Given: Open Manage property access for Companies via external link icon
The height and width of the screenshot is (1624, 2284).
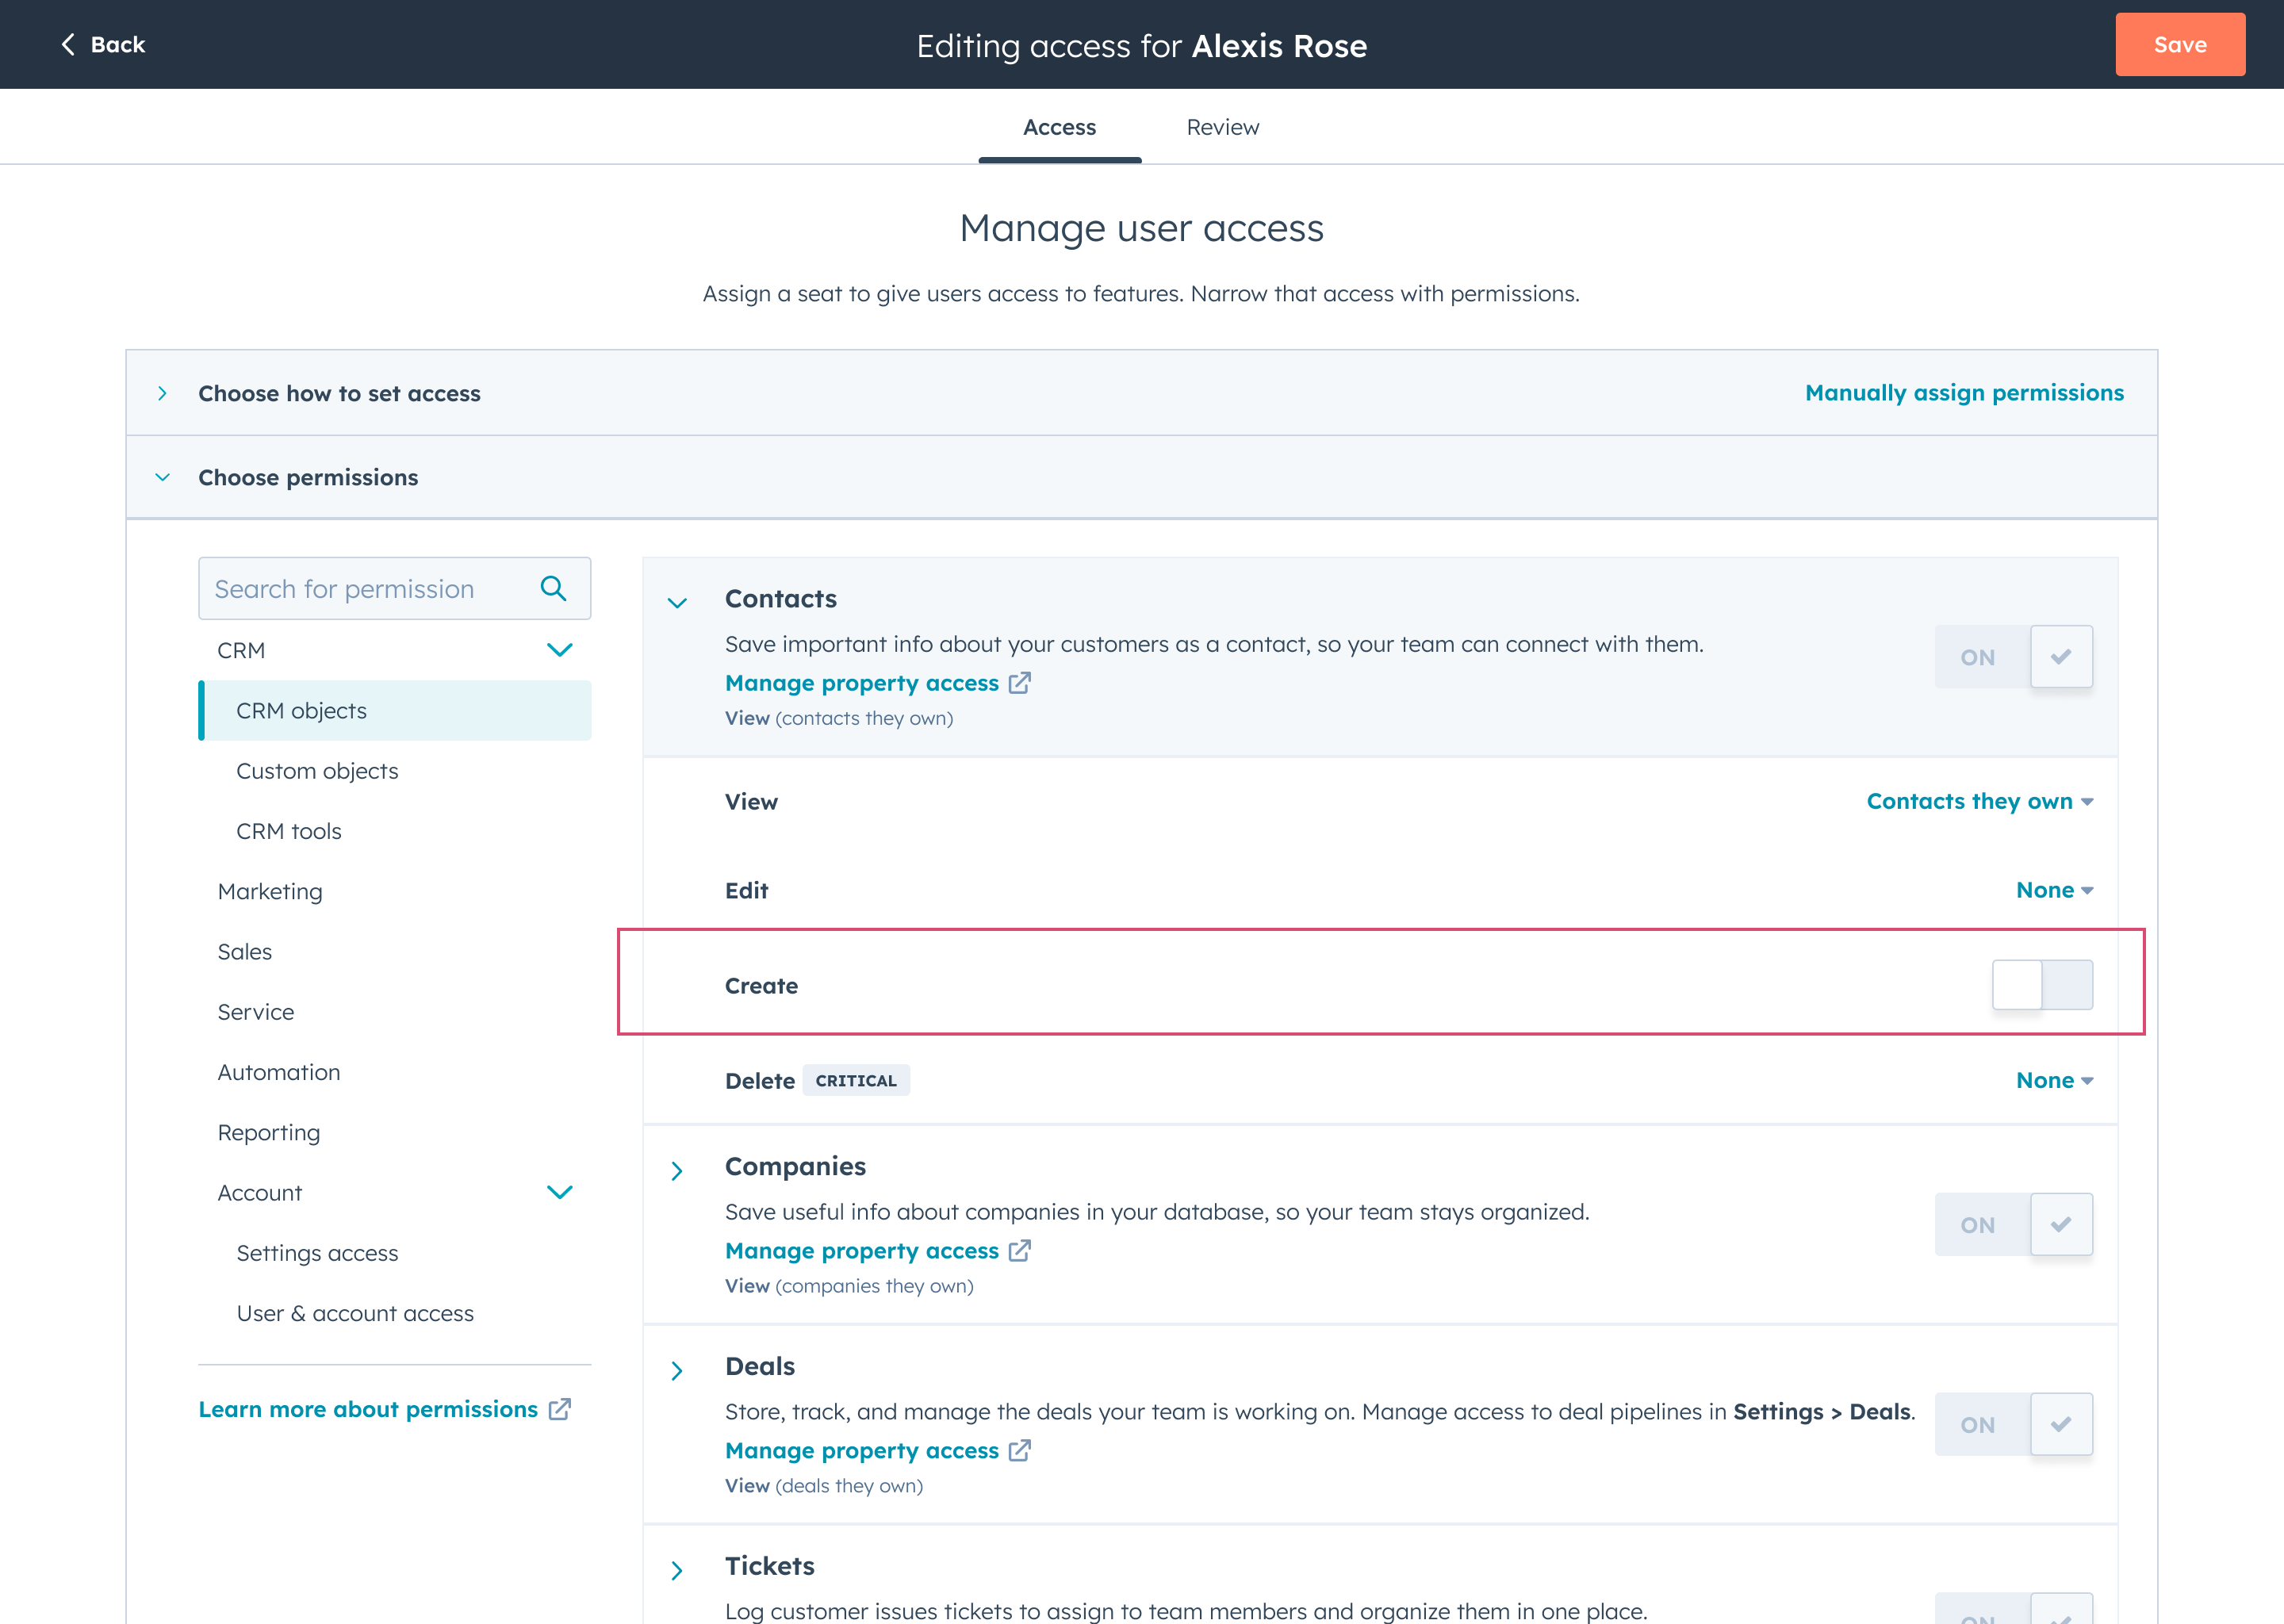Looking at the screenshot, I should coord(1020,1250).
